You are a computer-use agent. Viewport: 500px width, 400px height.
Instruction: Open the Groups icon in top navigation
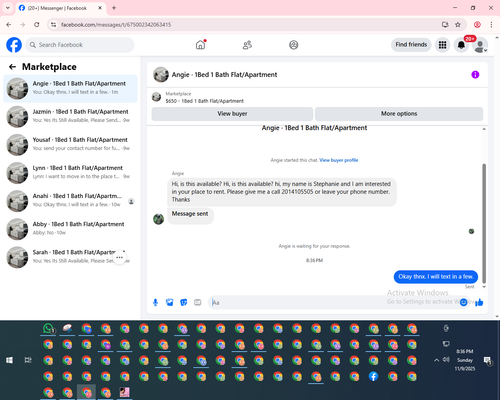tap(294, 45)
